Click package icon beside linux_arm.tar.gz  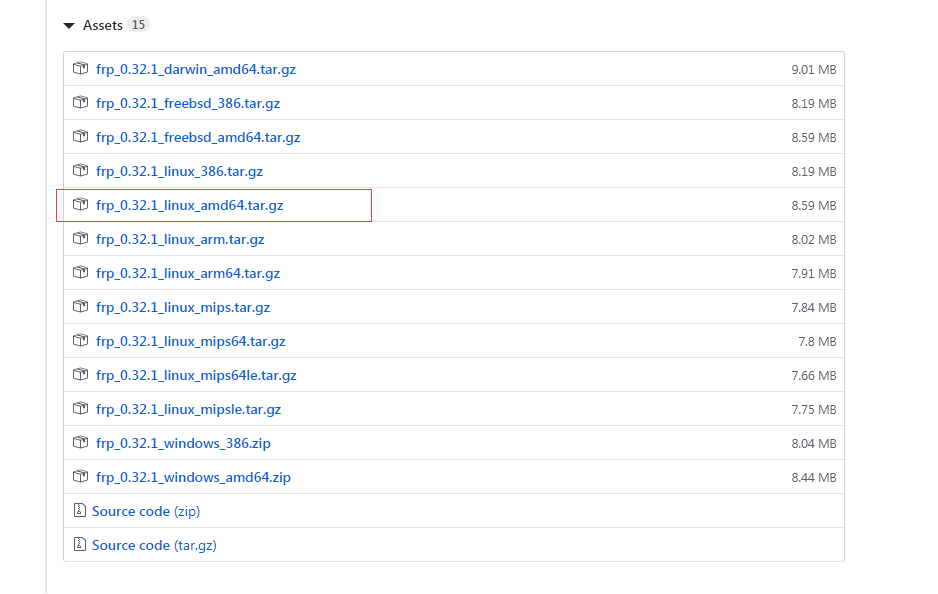[x=80, y=239]
